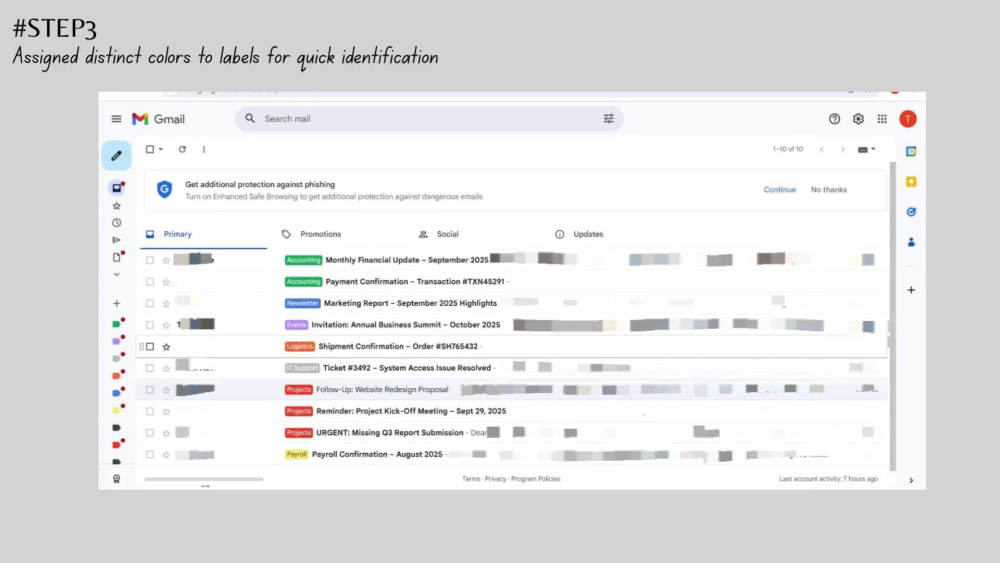Star the URGENT Missing Q3 Report email
This screenshot has width=1000, height=563.
[x=166, y=433]
